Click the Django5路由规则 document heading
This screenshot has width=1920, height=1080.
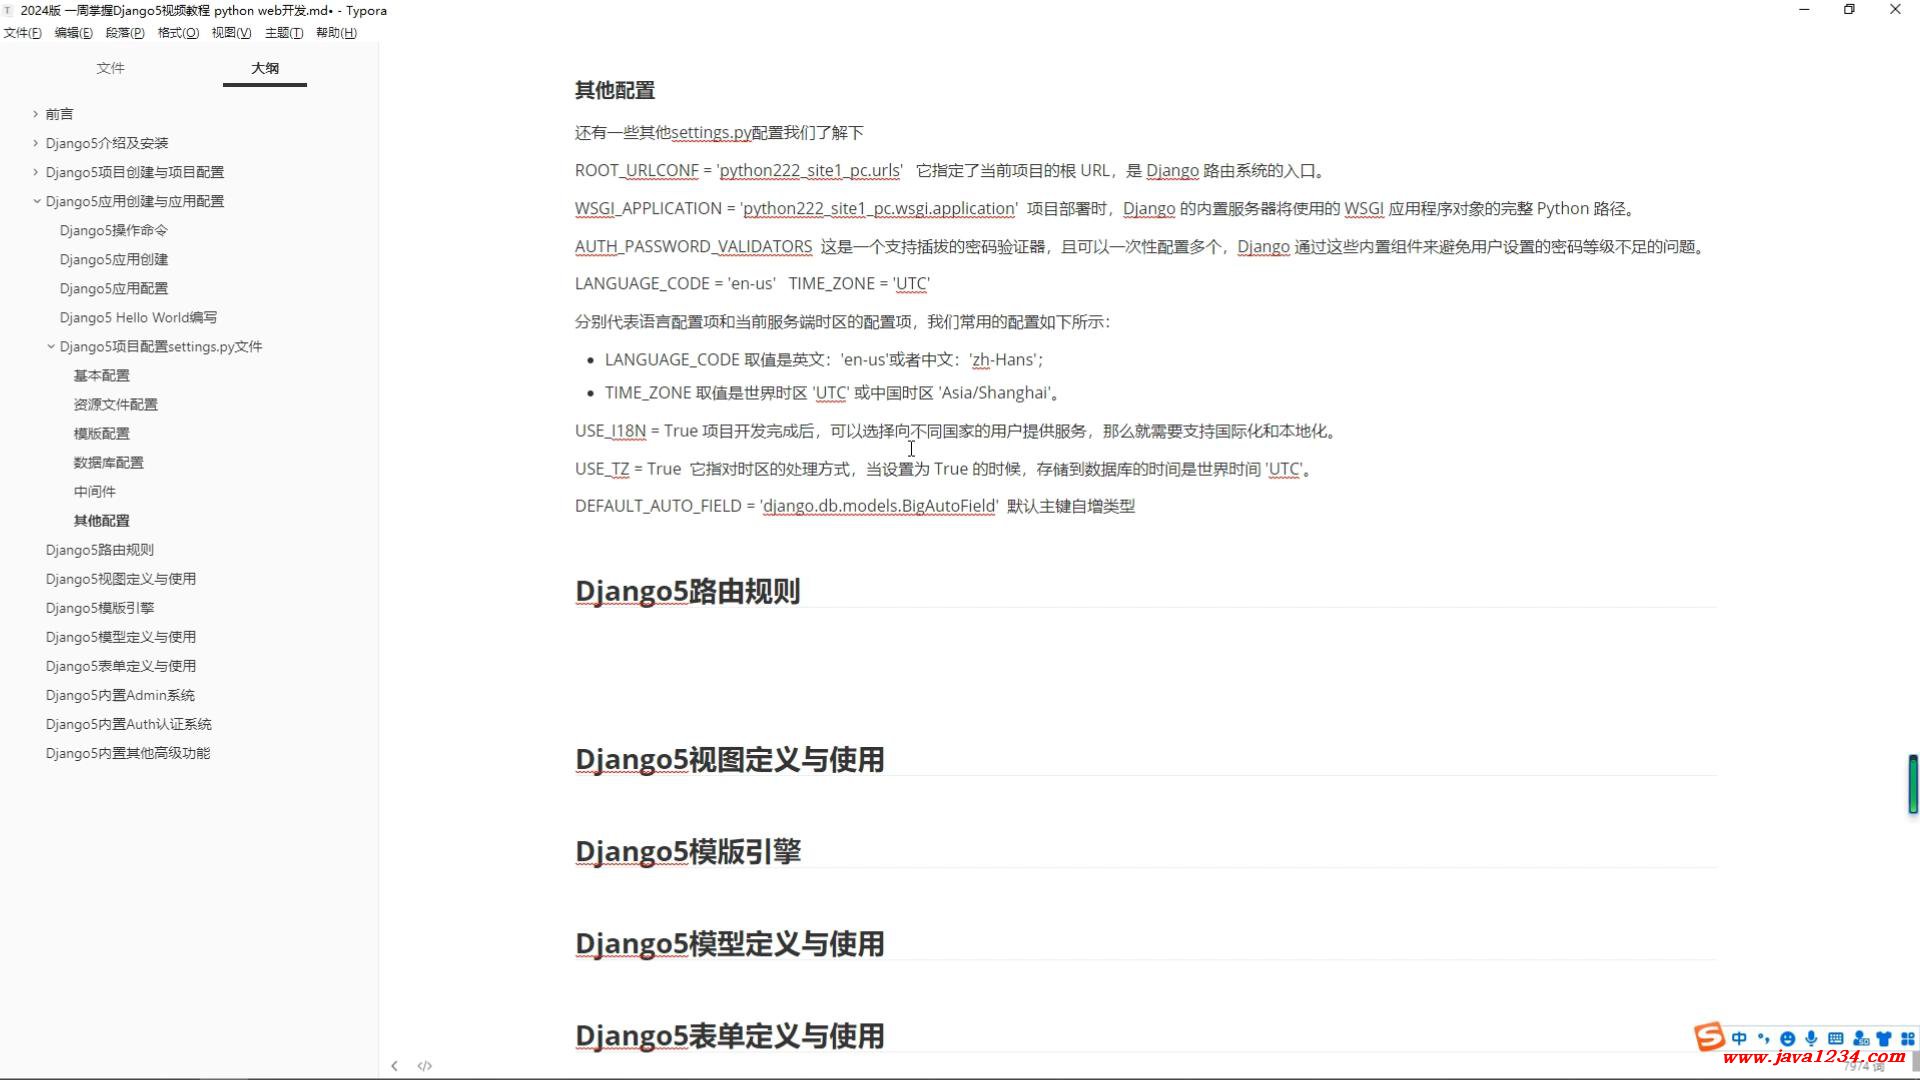point(687,591)
